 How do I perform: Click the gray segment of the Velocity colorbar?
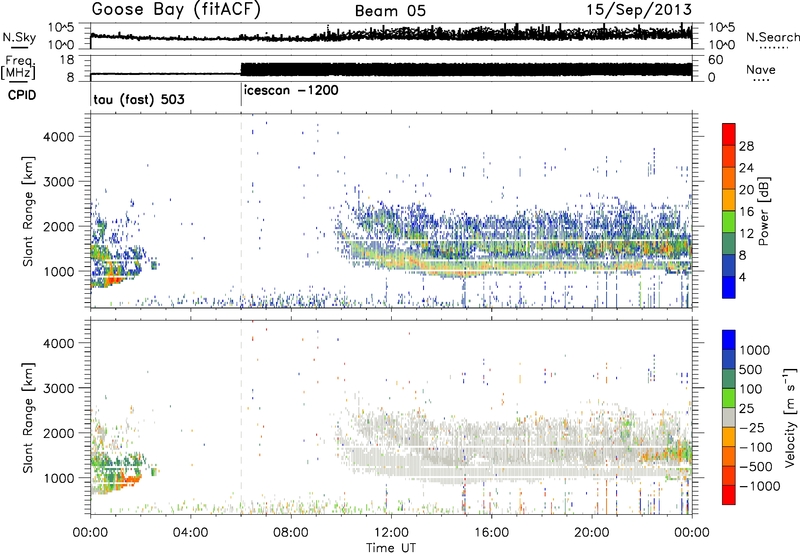(x=729, y=417)
